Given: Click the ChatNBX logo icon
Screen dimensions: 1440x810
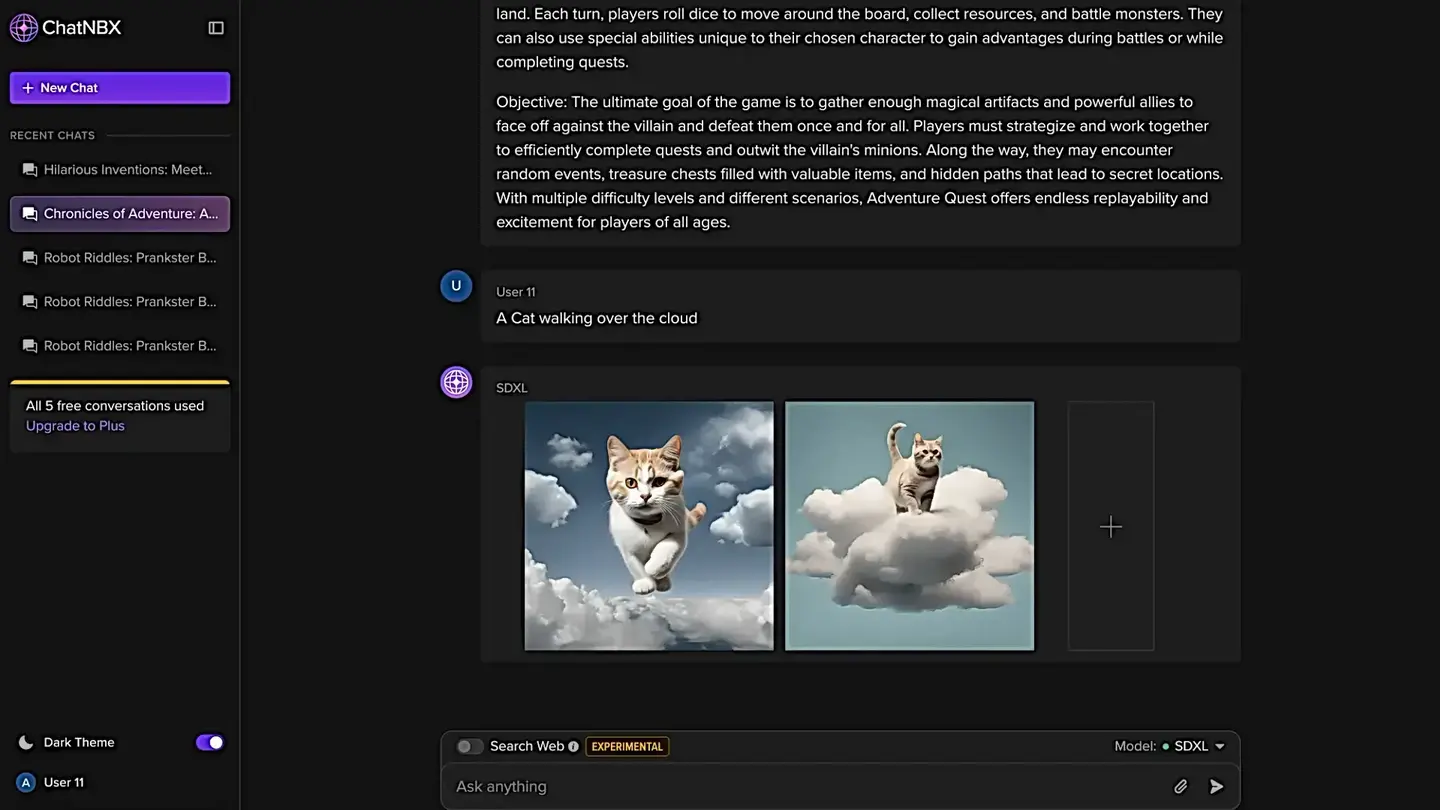Looking at the screenshot, I should click(24, 28).
